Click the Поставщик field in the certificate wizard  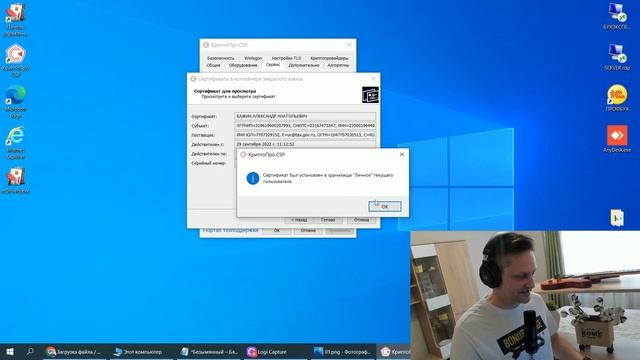(305, 135)
